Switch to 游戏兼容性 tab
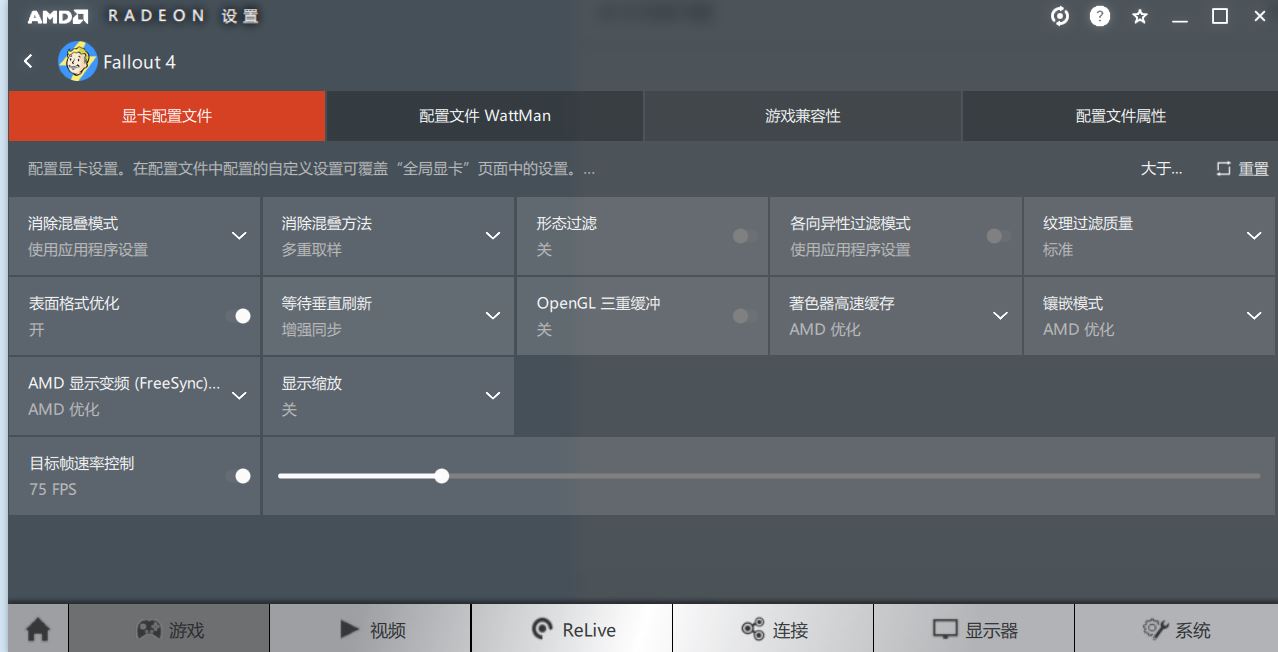The image size is (1278, 652). coord(803,116)
